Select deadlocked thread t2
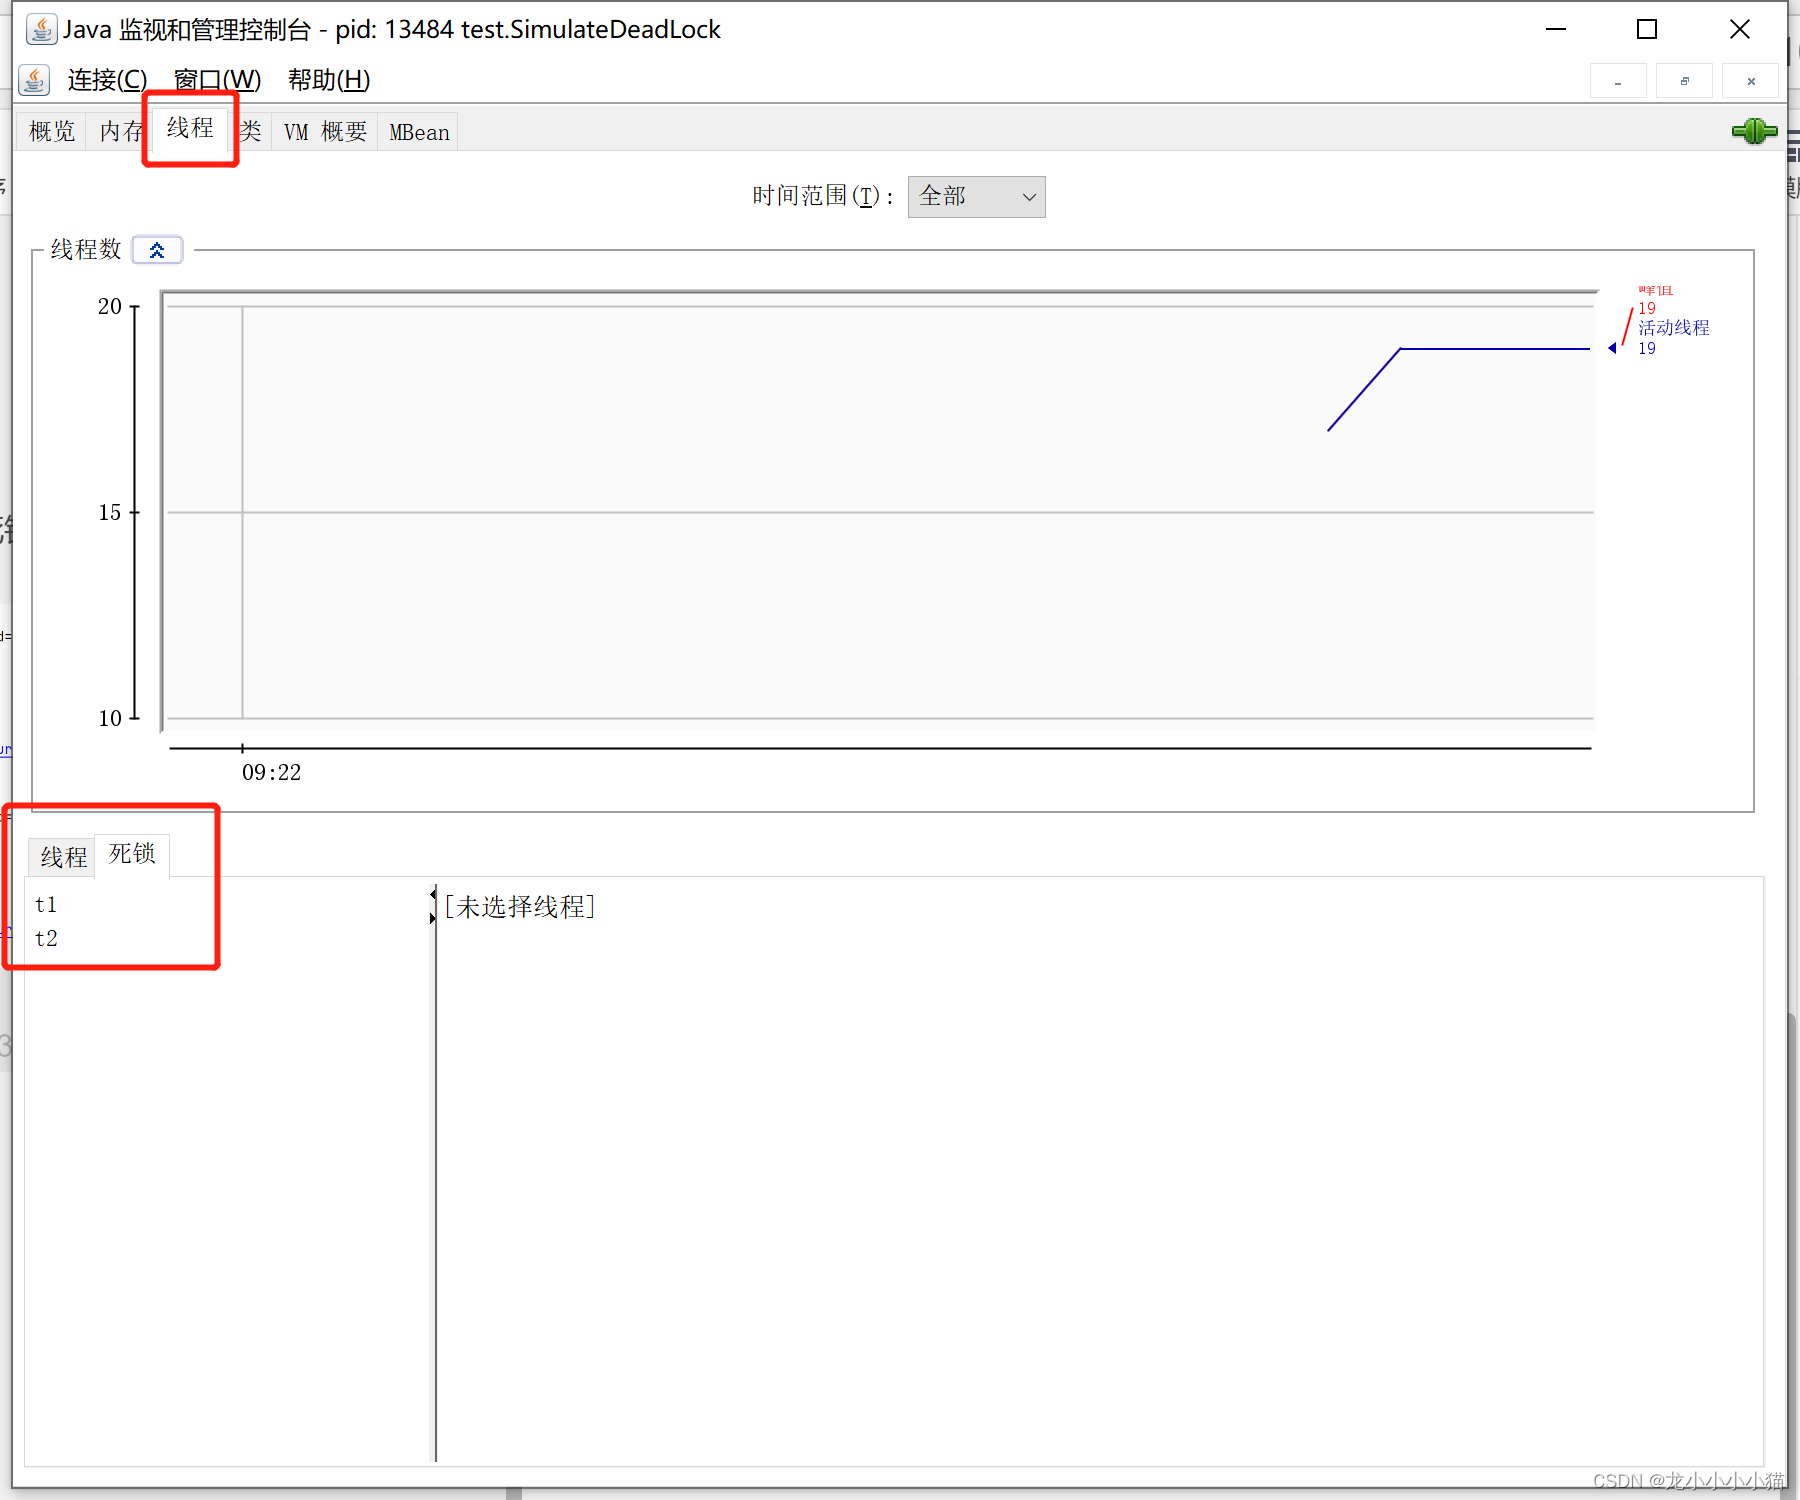The image size is (1800, 1500). coord(46,939)
